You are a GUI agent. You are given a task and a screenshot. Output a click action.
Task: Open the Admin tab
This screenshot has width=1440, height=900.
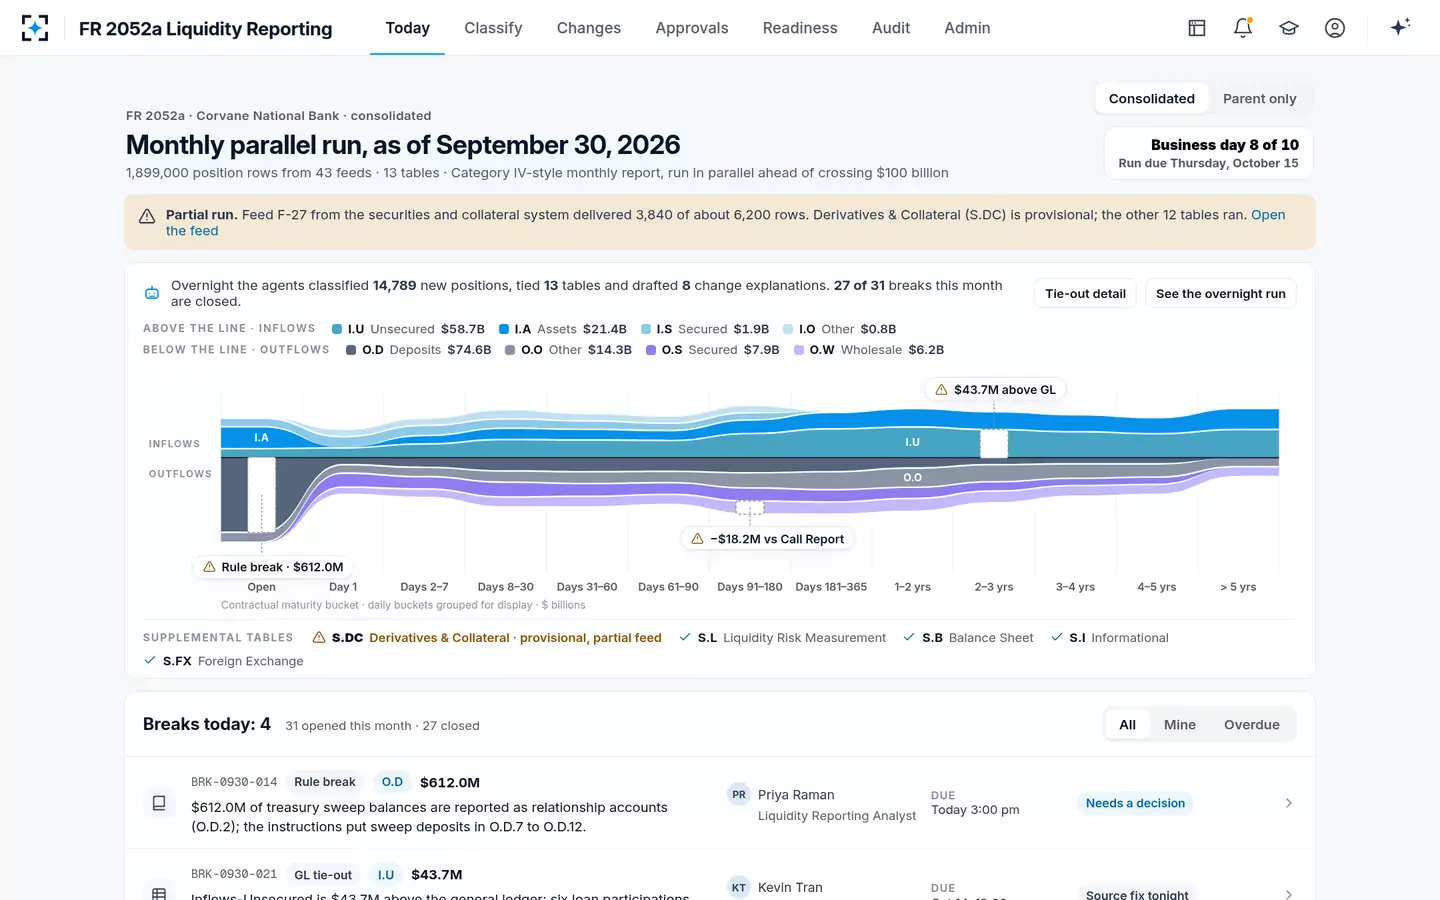click(967, 28)
